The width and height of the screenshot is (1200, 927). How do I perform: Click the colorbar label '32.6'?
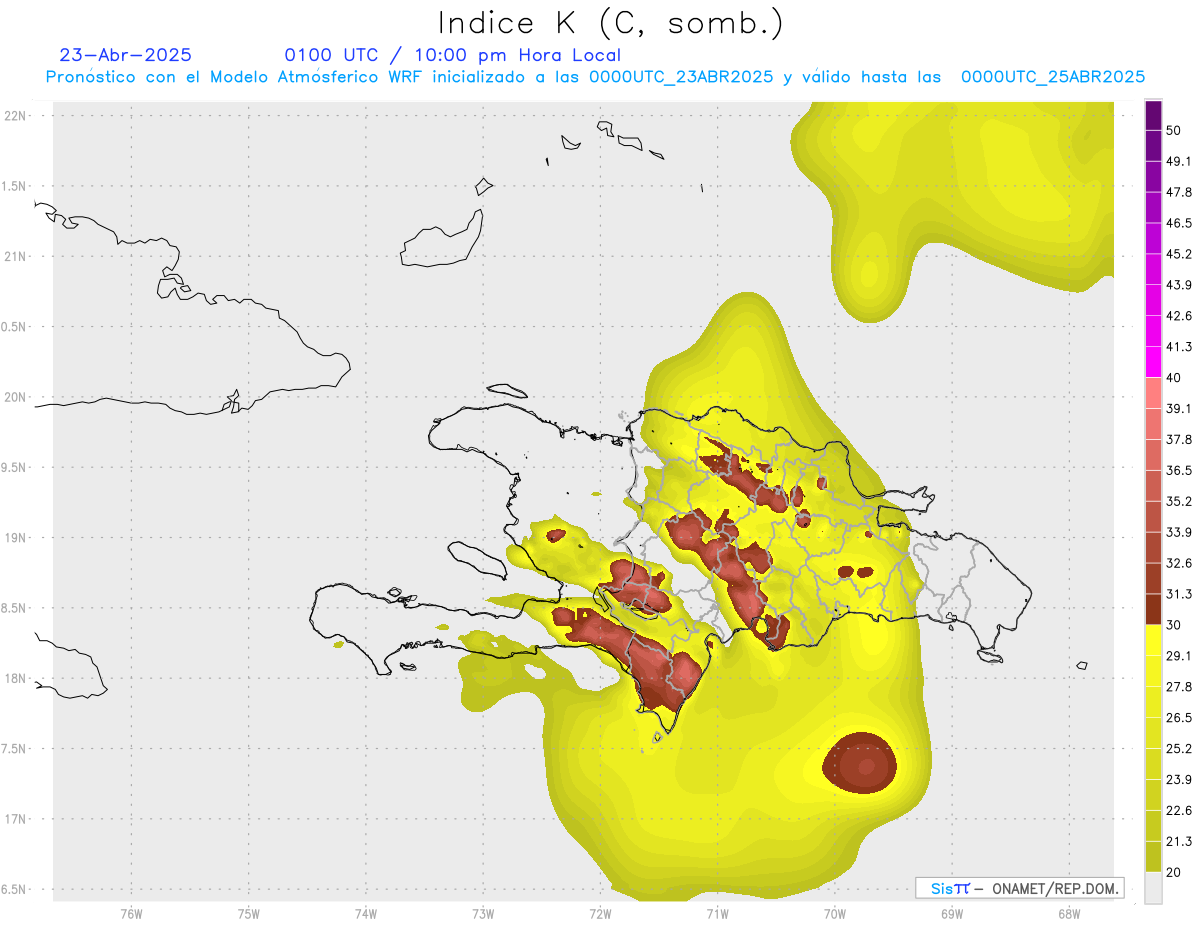(1179, 563)
